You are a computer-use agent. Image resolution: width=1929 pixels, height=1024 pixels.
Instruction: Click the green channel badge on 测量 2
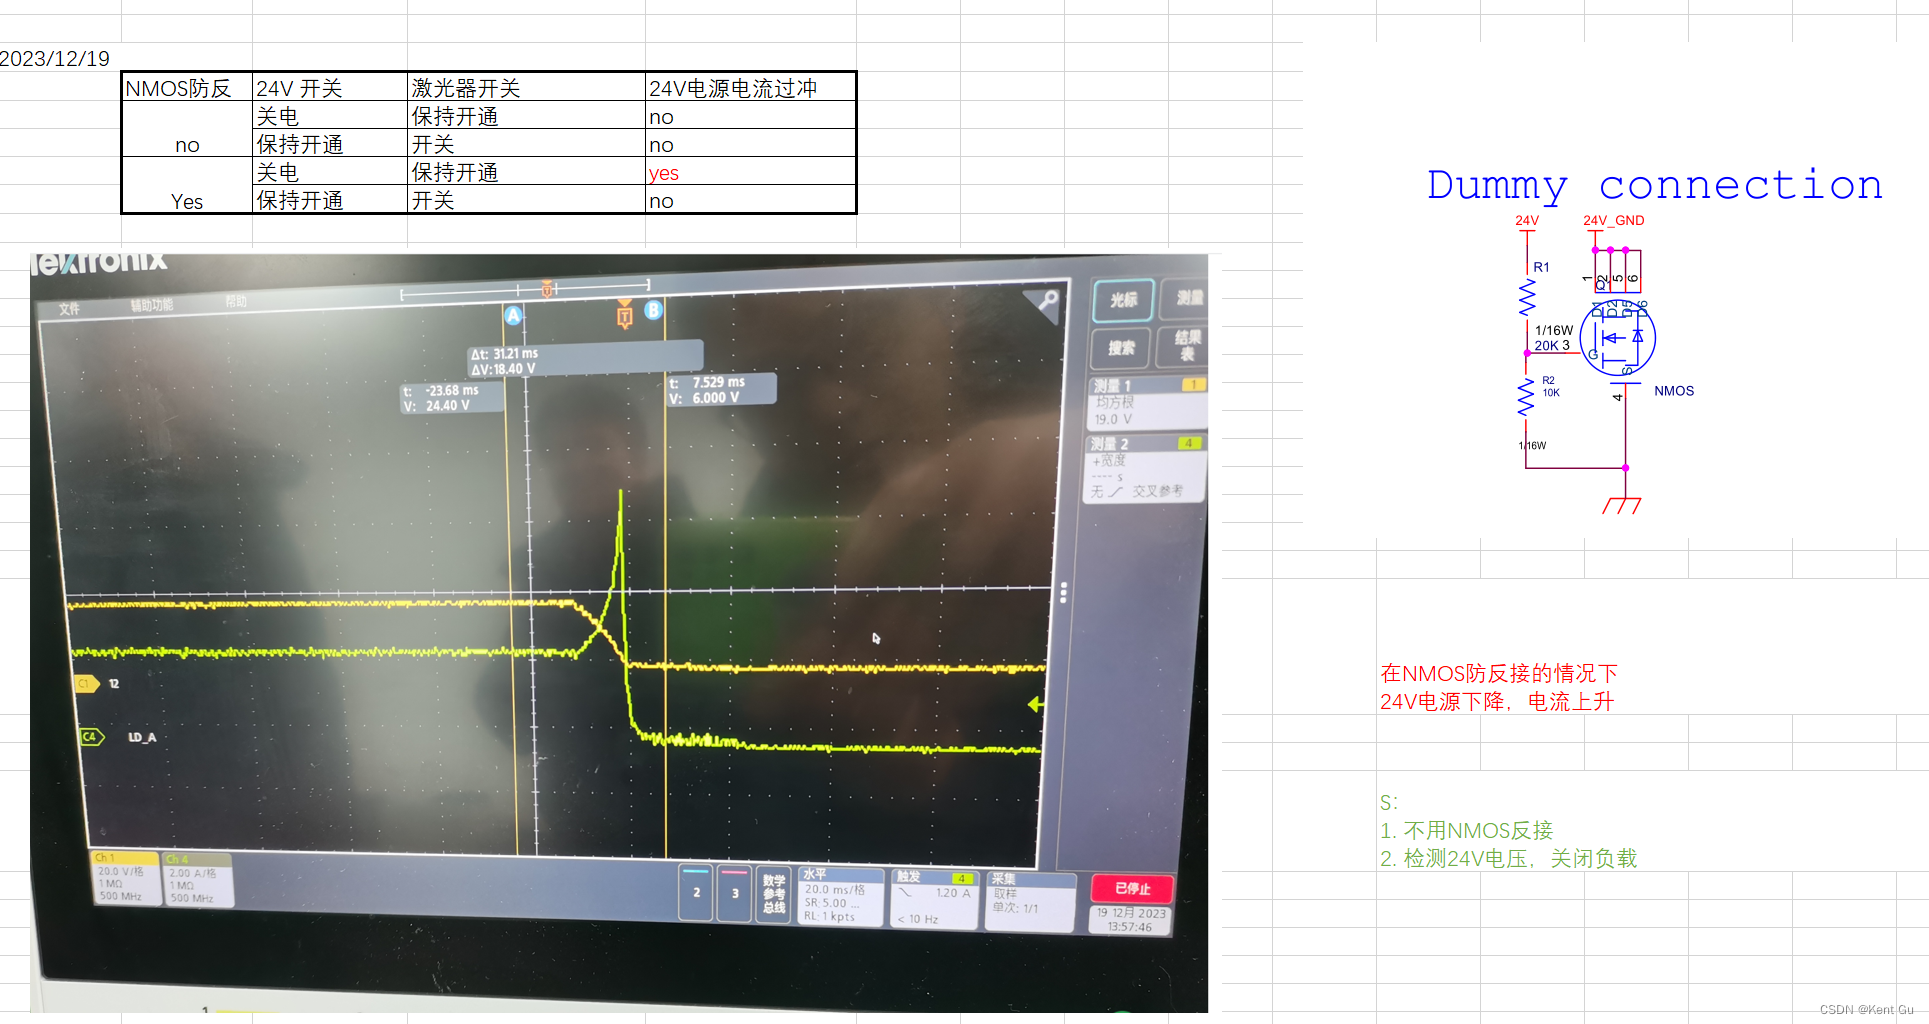click(1189, 443)
